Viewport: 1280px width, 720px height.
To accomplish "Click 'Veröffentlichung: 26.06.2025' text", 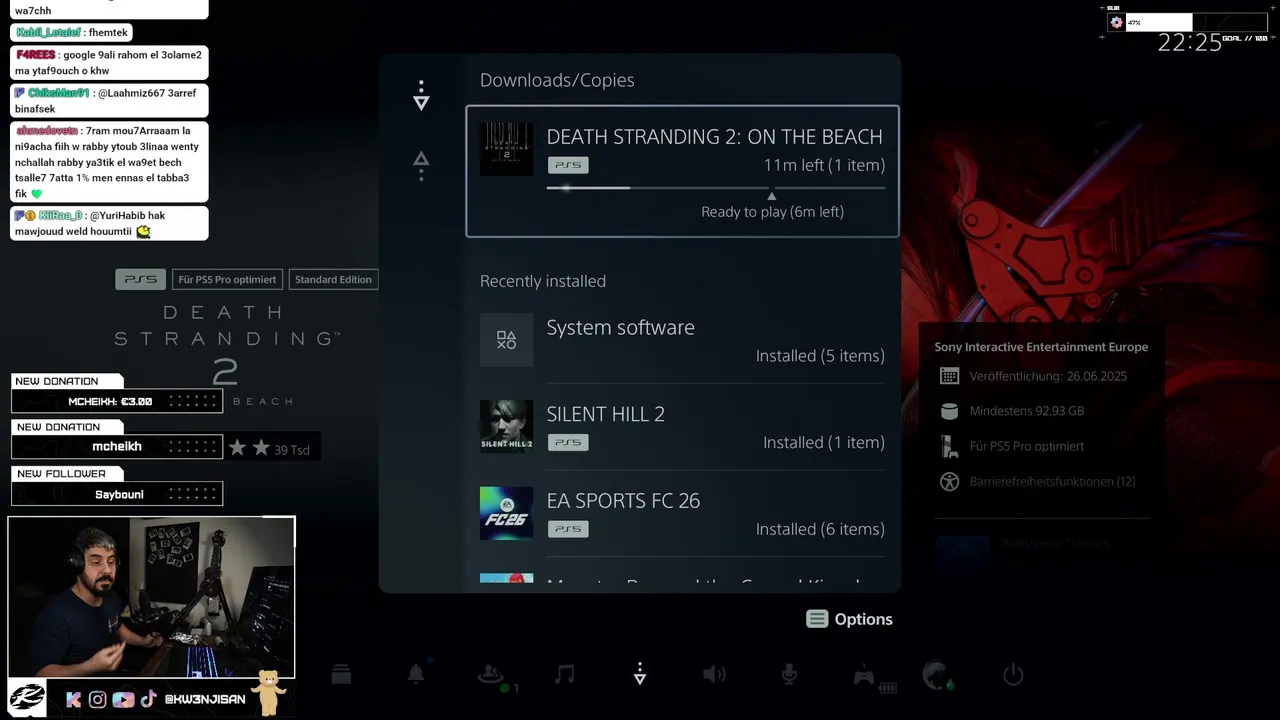I will coord(1048,376).
